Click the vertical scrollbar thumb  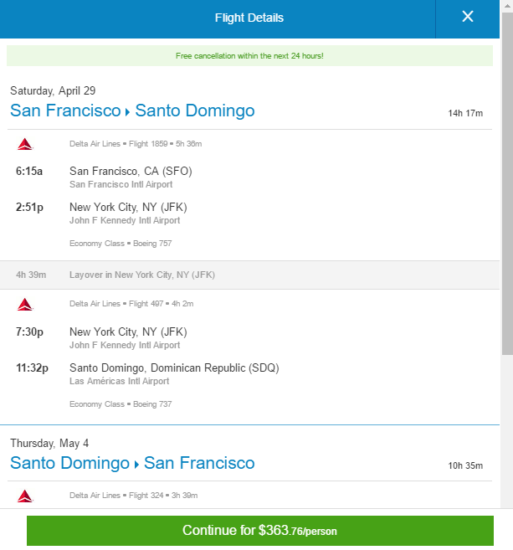pyautogui.click(x=507, y=184)
